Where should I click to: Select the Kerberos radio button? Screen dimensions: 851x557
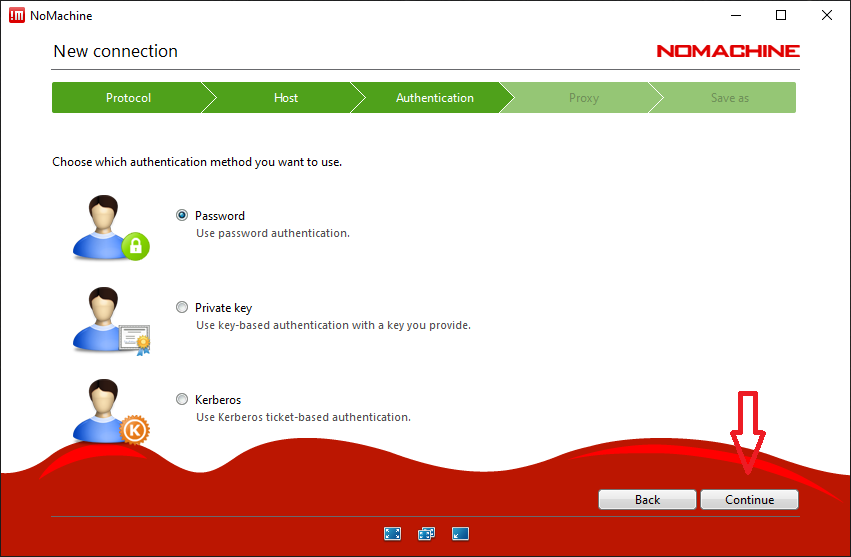(x=182, y=399)
